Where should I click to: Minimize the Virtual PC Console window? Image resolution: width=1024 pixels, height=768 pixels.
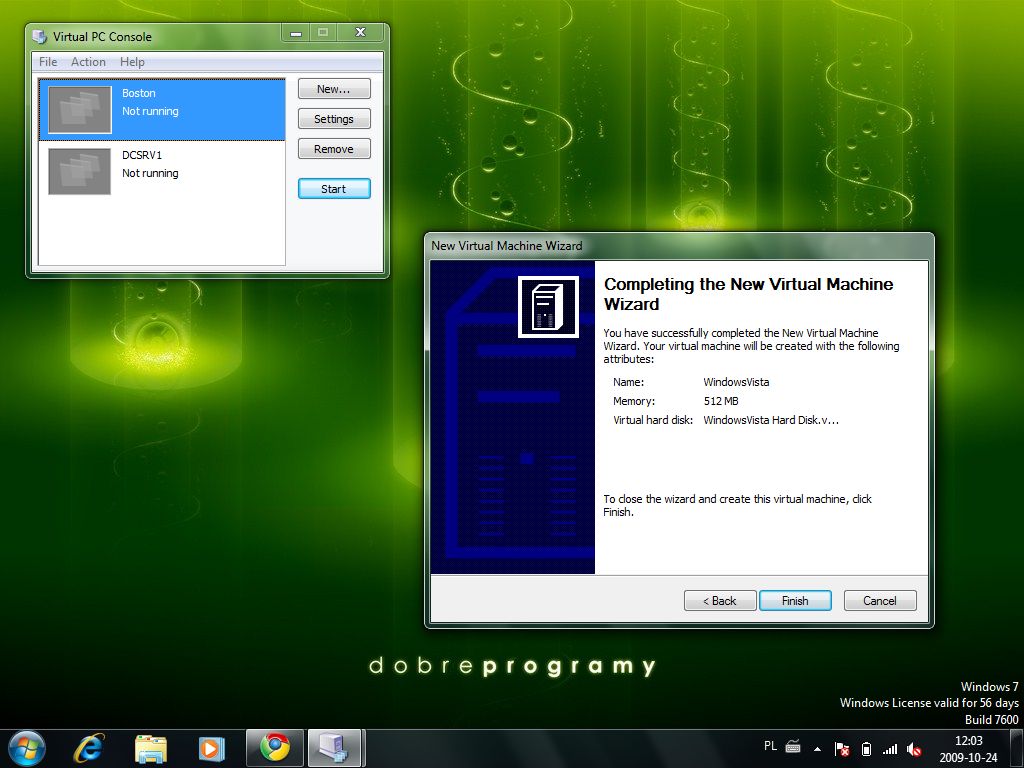click(x=296, y=33)
